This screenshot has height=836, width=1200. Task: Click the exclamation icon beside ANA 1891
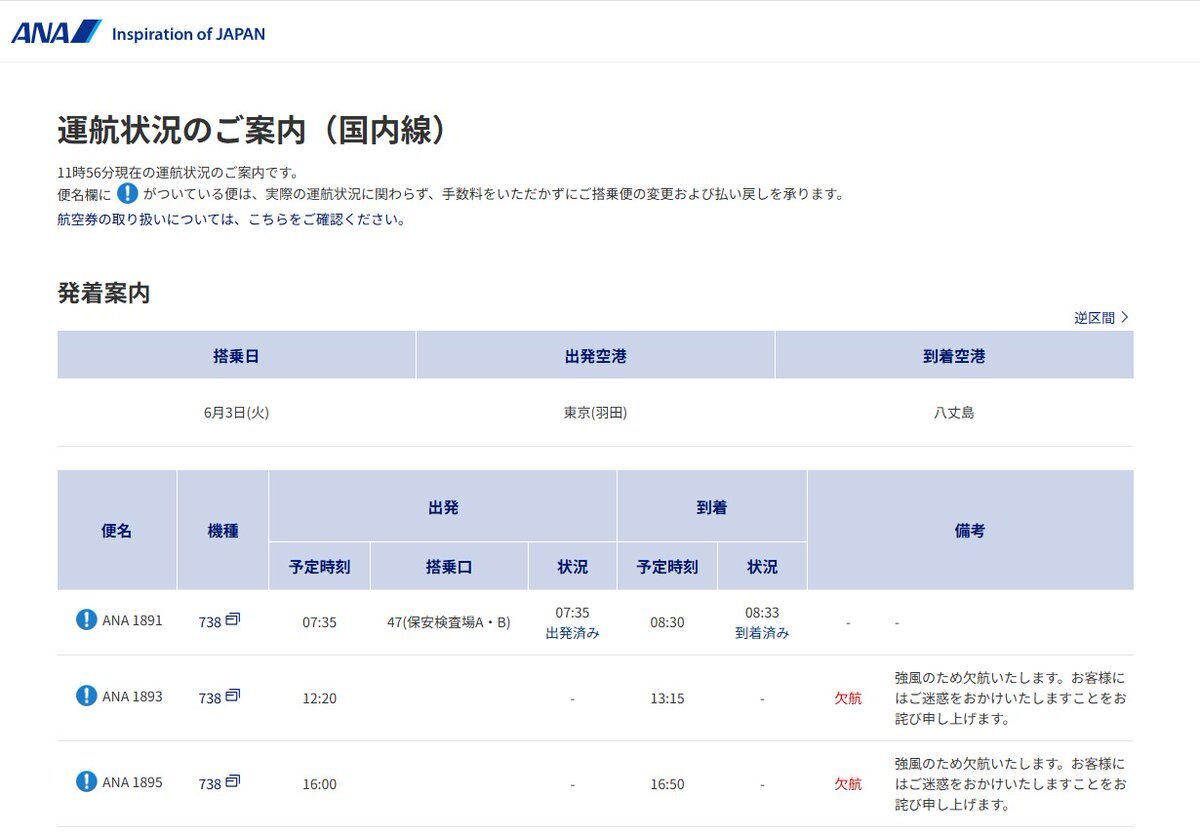(x=87, y=620)
